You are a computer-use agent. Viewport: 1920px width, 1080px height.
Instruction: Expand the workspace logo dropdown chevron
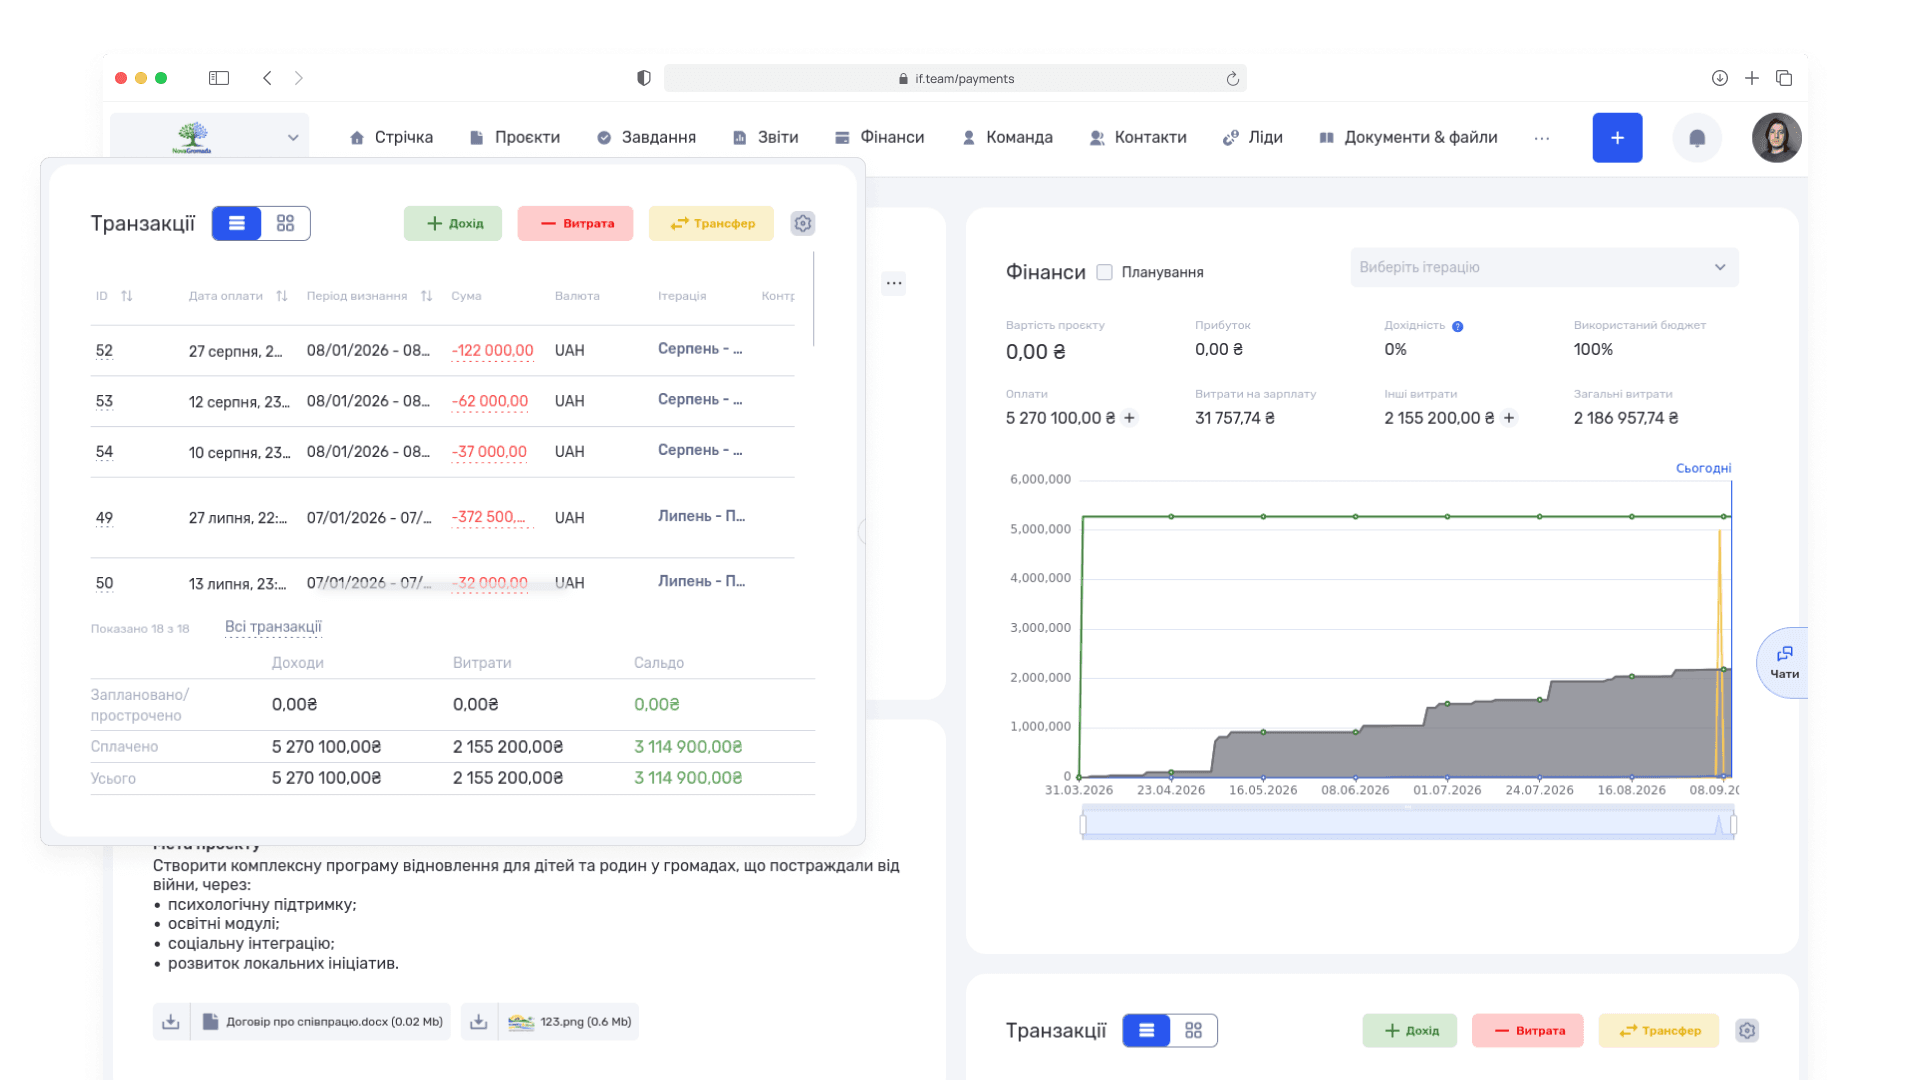(x=293, y=137)
